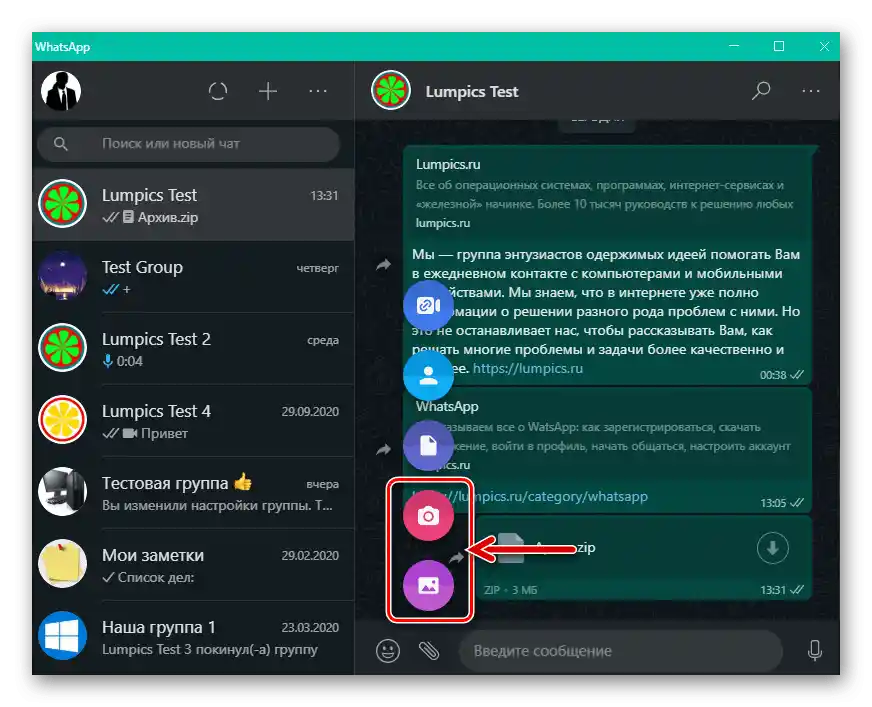The image size is (872, 707).
Task: Open the https://lumpics.ru link in message
Action: pos(528,368)
